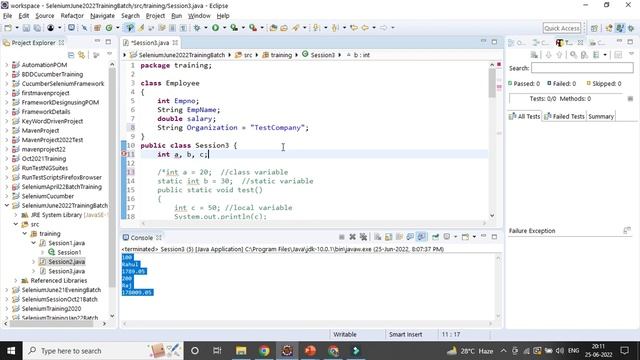Expand the JRE System Library node
The width and height of the screenshot is (640, 360).
point(16,215)
